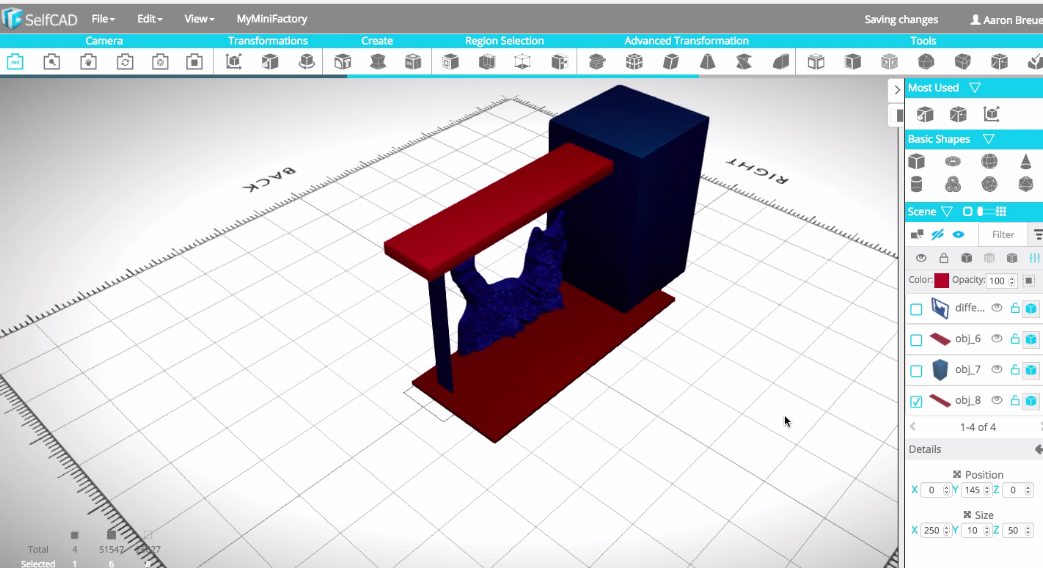Click the first Create tool icon
1043x568 pixels.
[x=342, y=62]
